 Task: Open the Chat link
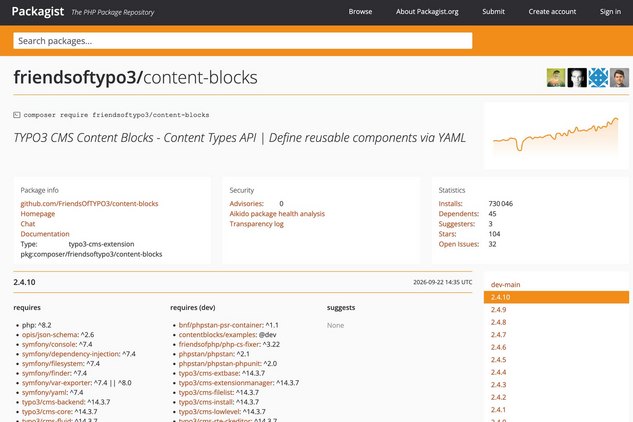[x=28, y=224]
